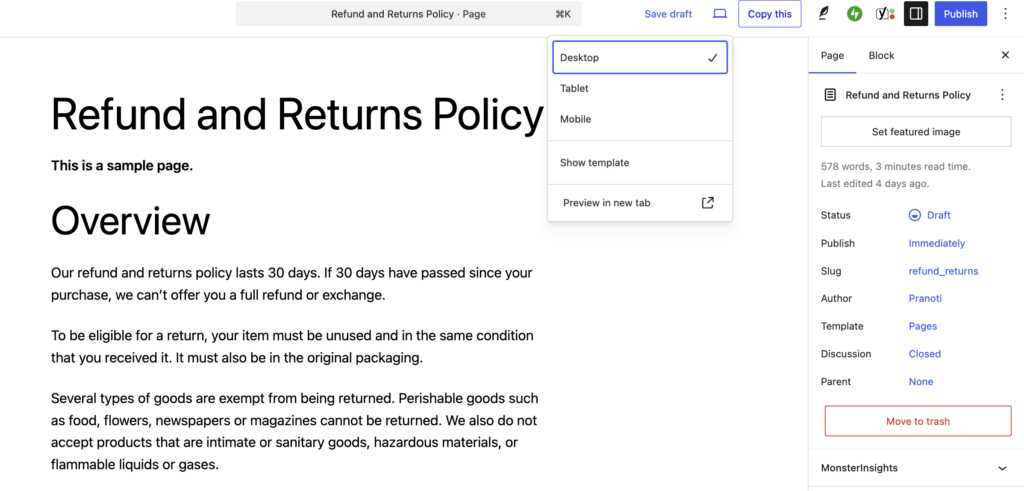Close the settings sidebar with X

tap(1005, 55)
